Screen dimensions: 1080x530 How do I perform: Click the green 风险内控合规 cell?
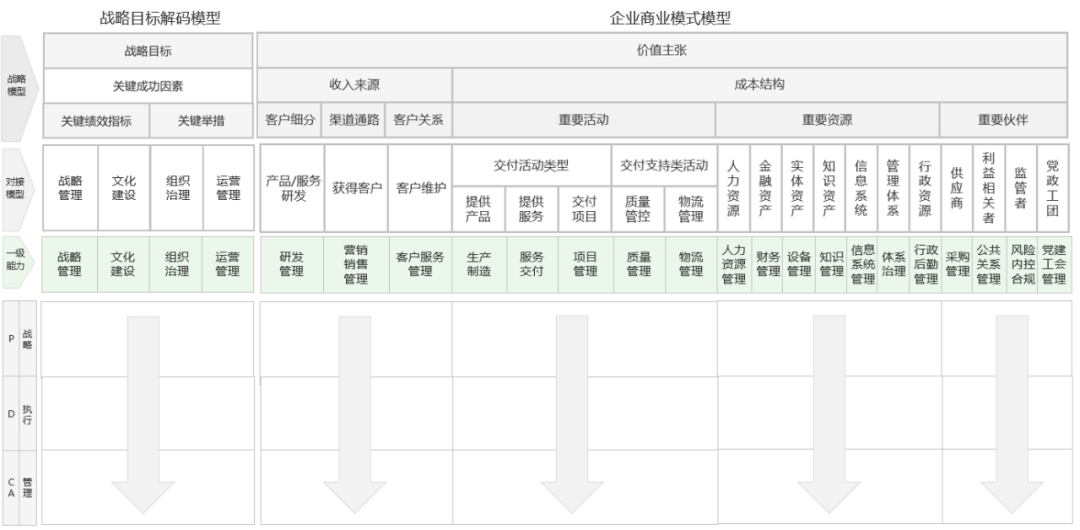[1023, 264]
